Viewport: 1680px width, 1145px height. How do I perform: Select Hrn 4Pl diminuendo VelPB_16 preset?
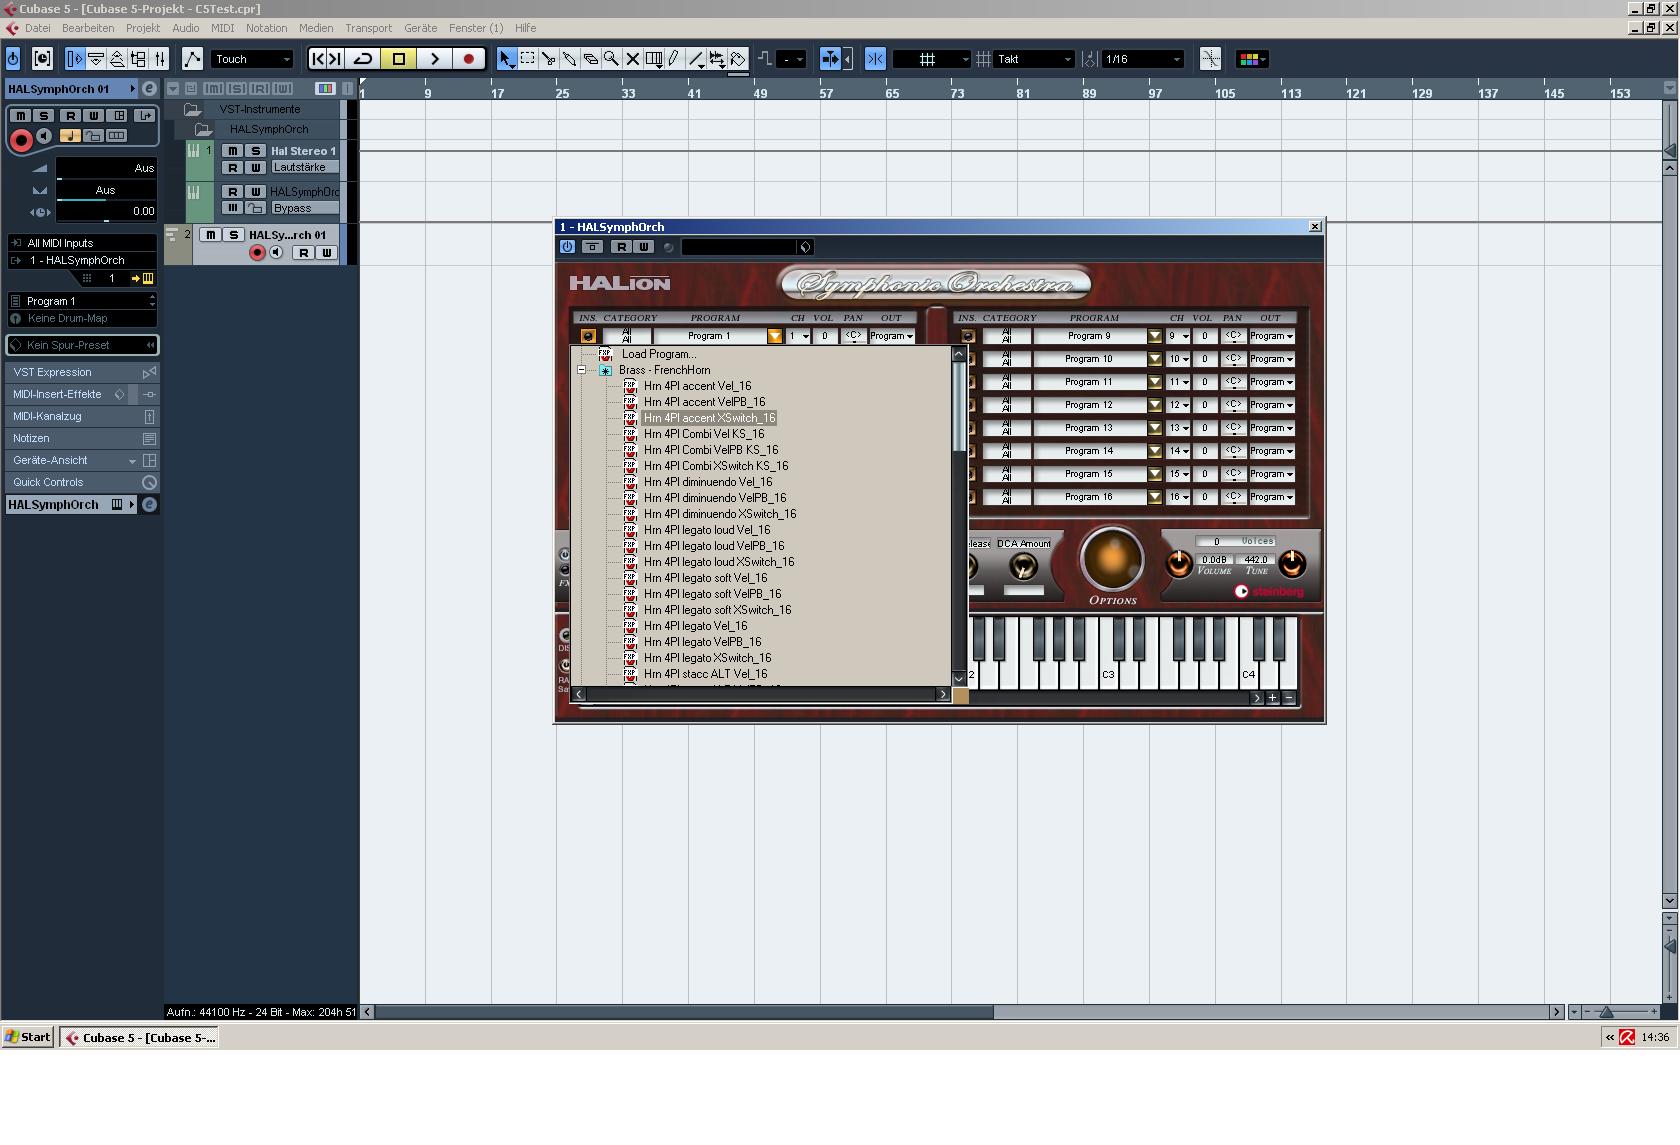[x=715, y=498]
